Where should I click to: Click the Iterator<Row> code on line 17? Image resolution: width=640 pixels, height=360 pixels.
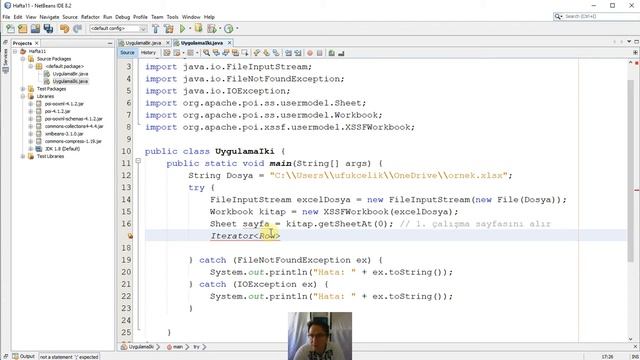click(245, 236)
